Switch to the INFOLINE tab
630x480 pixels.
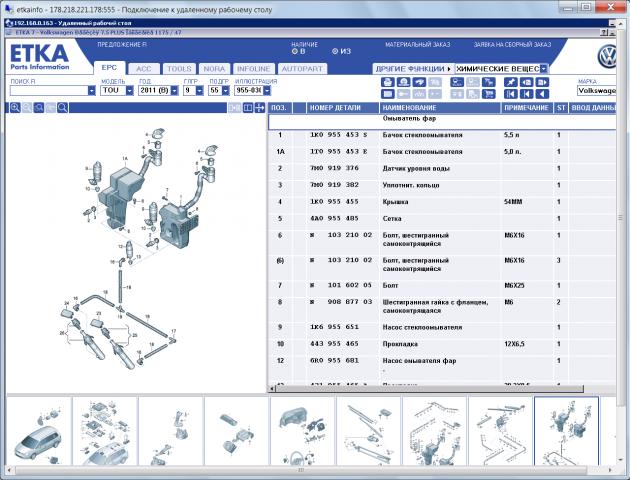click(254, 69)
